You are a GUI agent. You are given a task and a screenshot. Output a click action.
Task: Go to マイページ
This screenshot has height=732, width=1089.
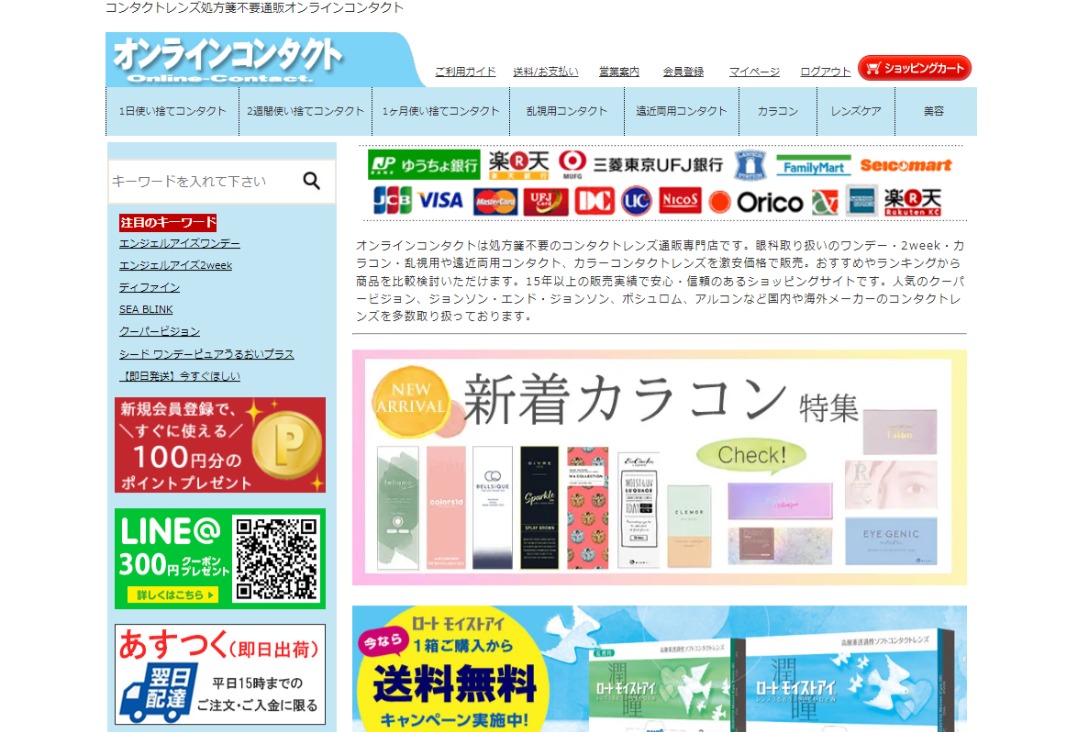[754, 72]
